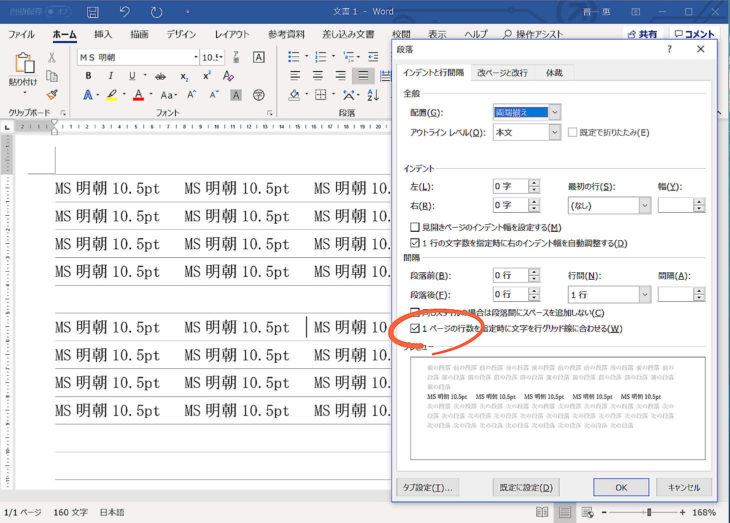Switch to the 改ページと改行 tab
This screenshot has width=730, height=523.
tap(502, 73)
